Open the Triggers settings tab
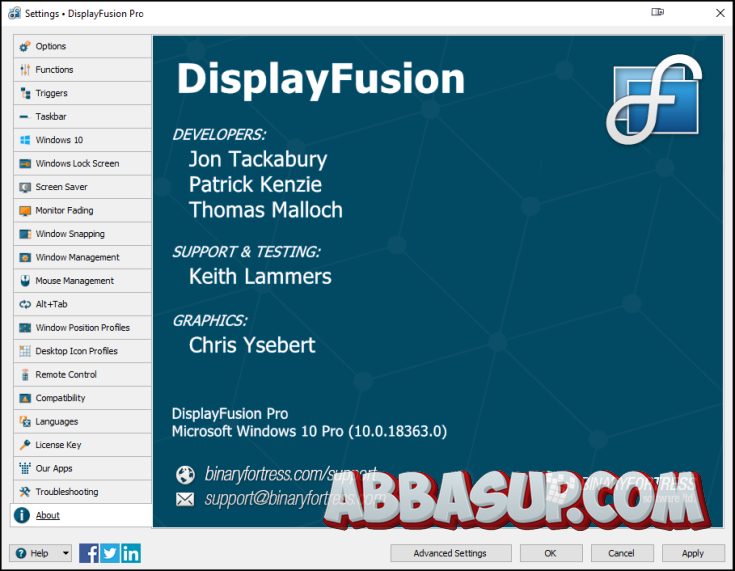This screenshot has width=735, height=571. point(82,93)
